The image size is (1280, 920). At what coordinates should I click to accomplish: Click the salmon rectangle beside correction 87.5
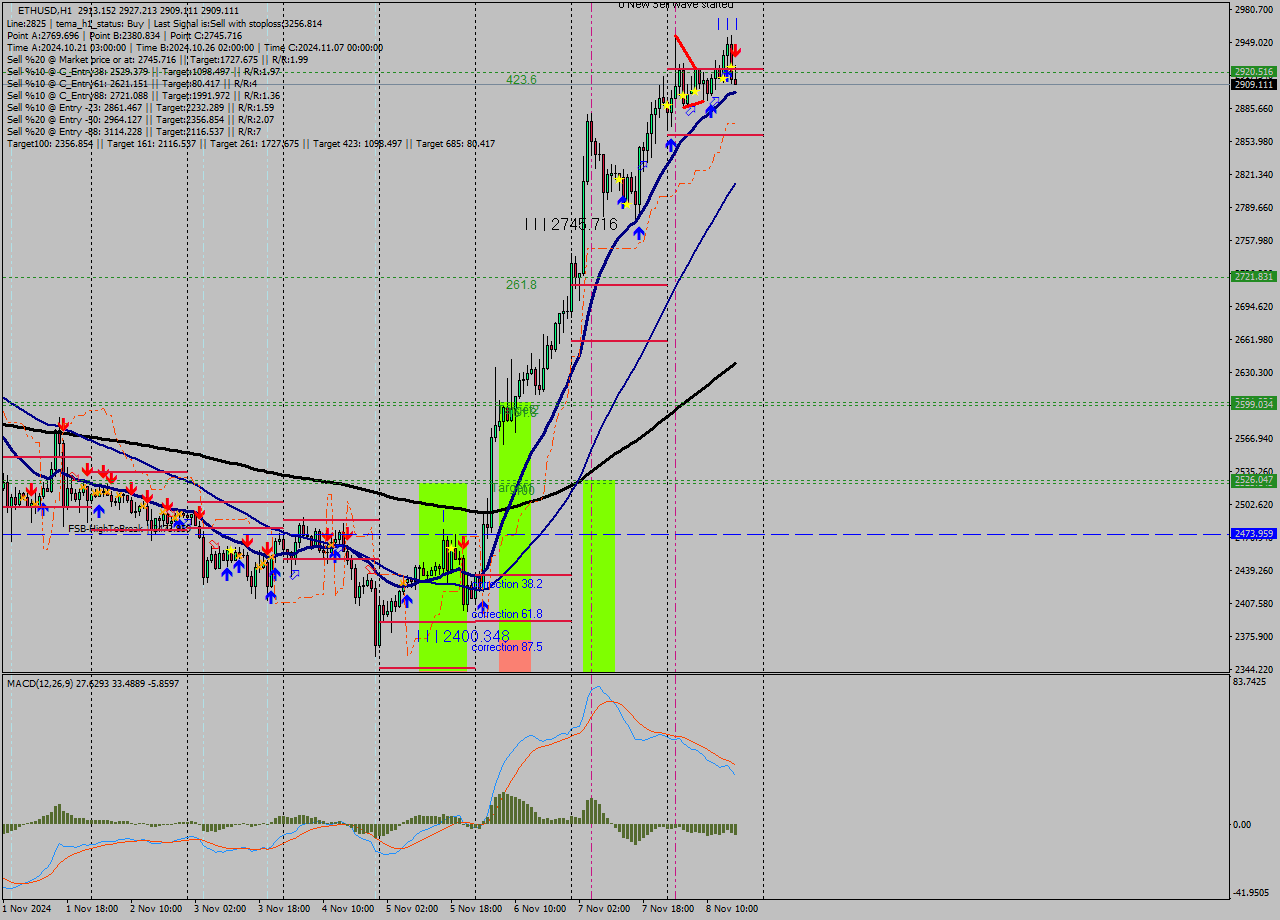coord(515,655)
